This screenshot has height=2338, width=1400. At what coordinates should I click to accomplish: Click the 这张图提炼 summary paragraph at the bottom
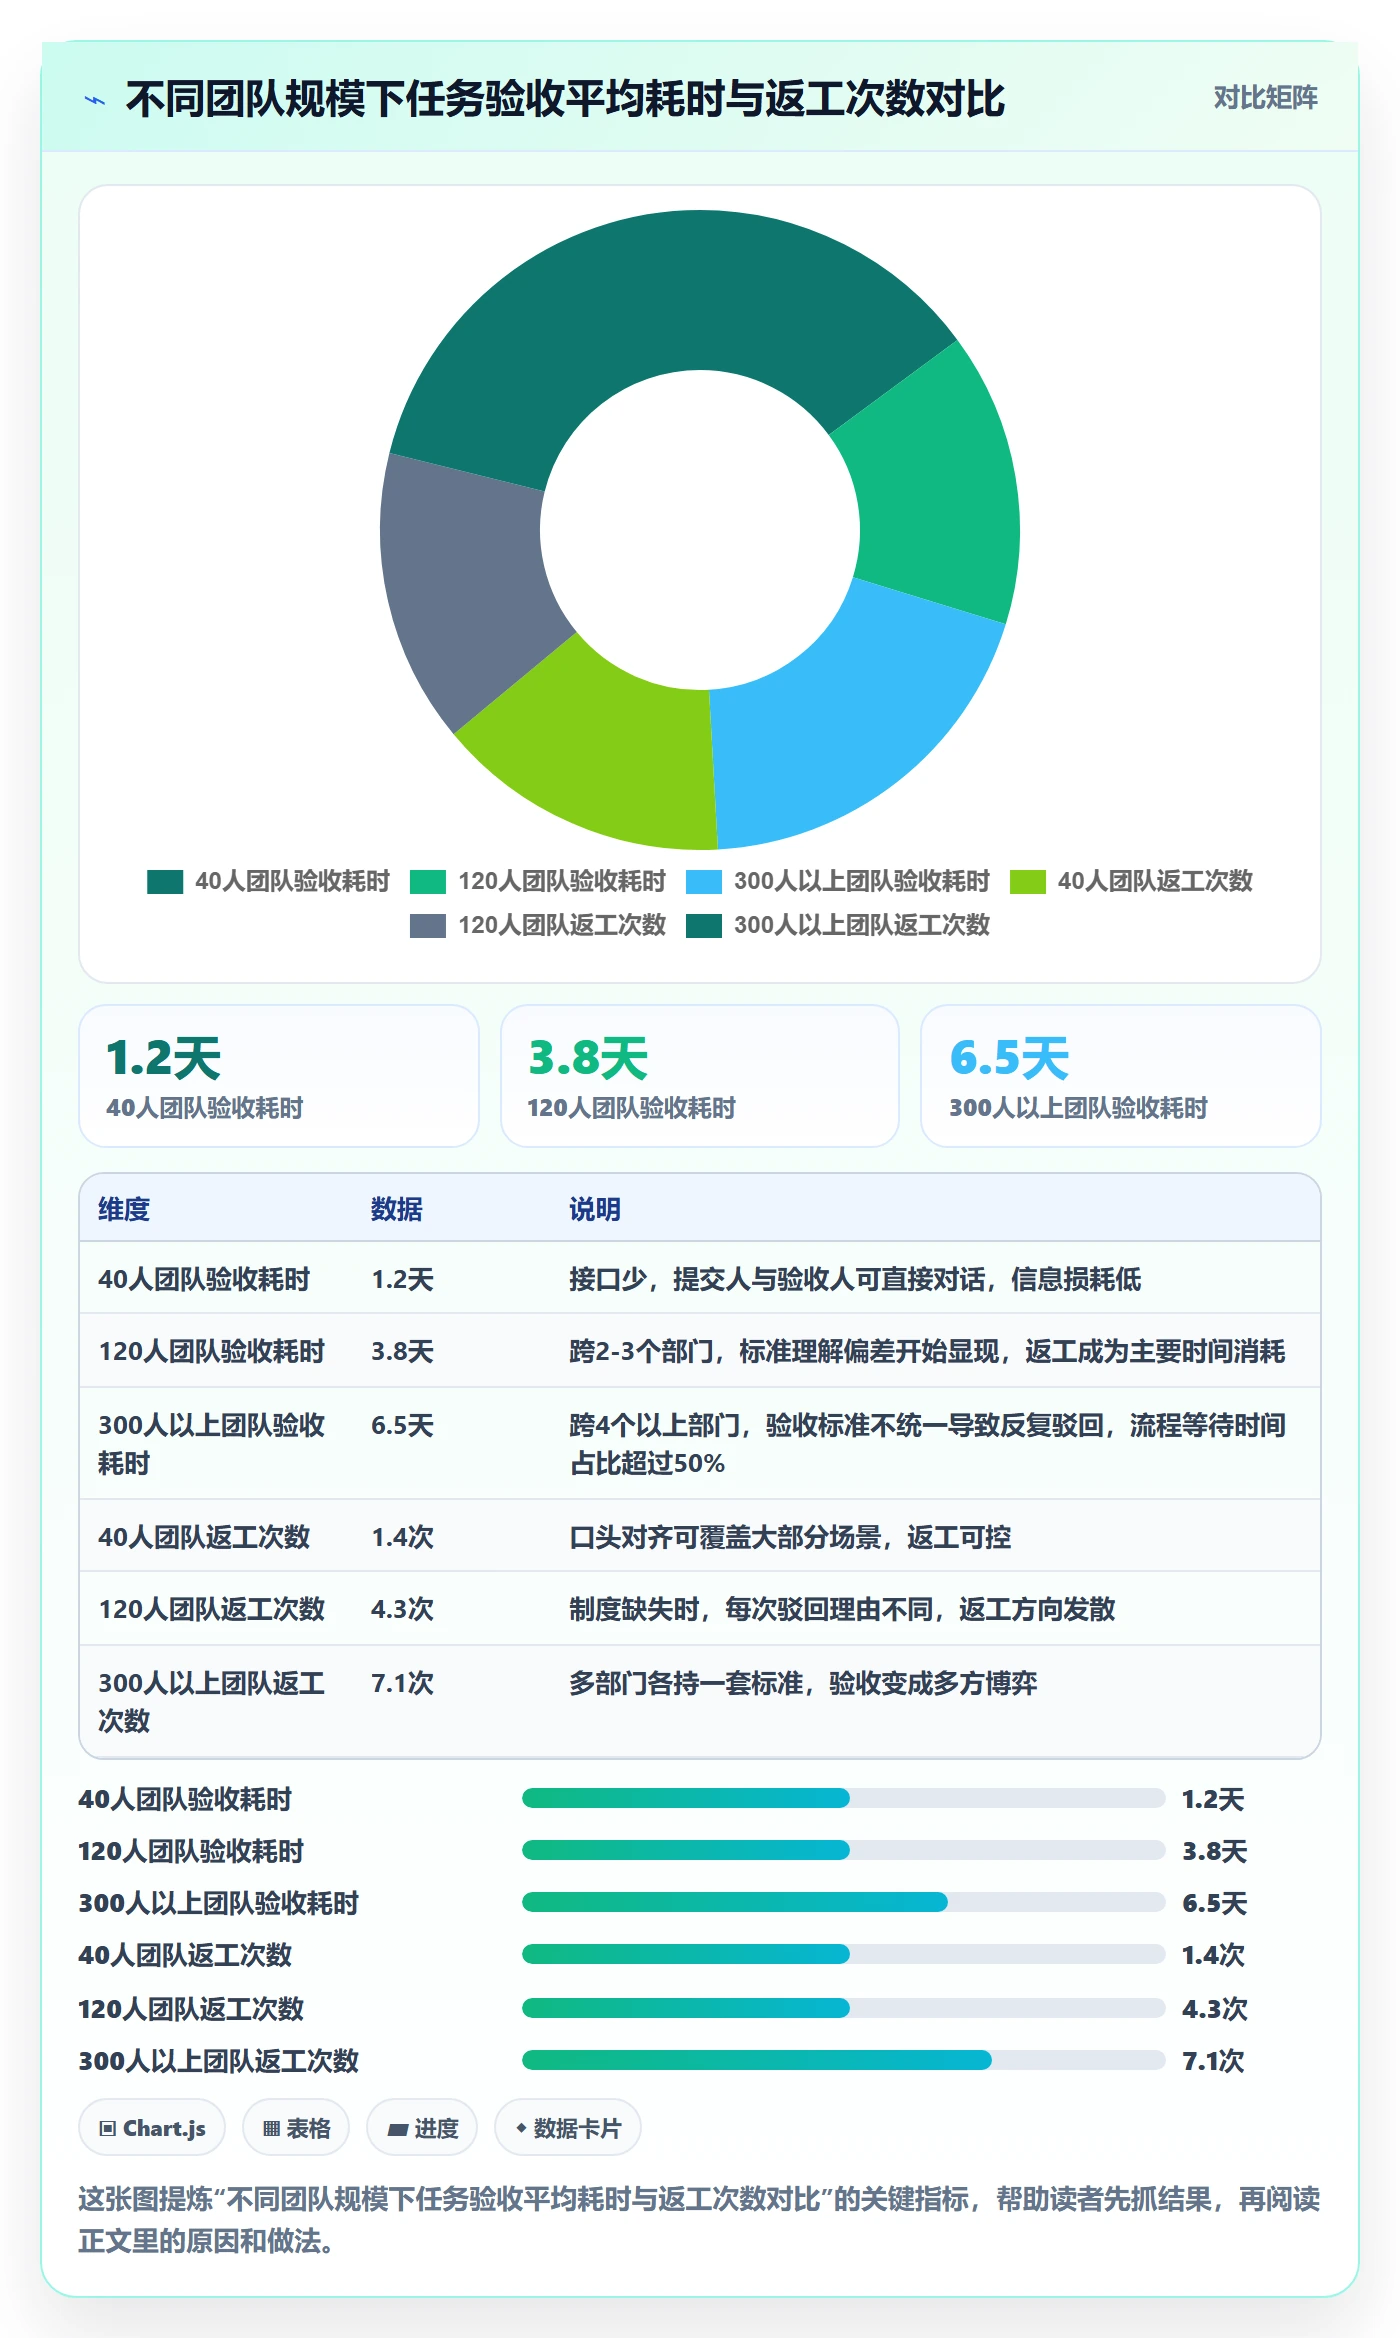click(x=700, y=2220)
